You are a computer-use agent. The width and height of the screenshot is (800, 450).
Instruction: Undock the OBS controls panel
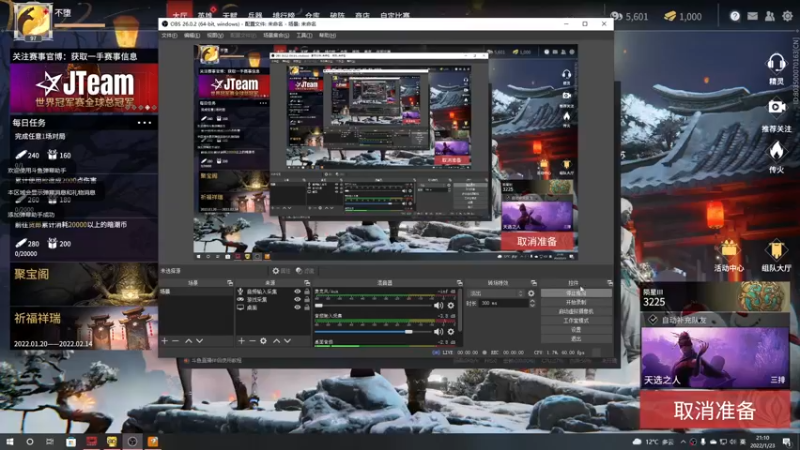pyautogui.click(x=610, y=283)
